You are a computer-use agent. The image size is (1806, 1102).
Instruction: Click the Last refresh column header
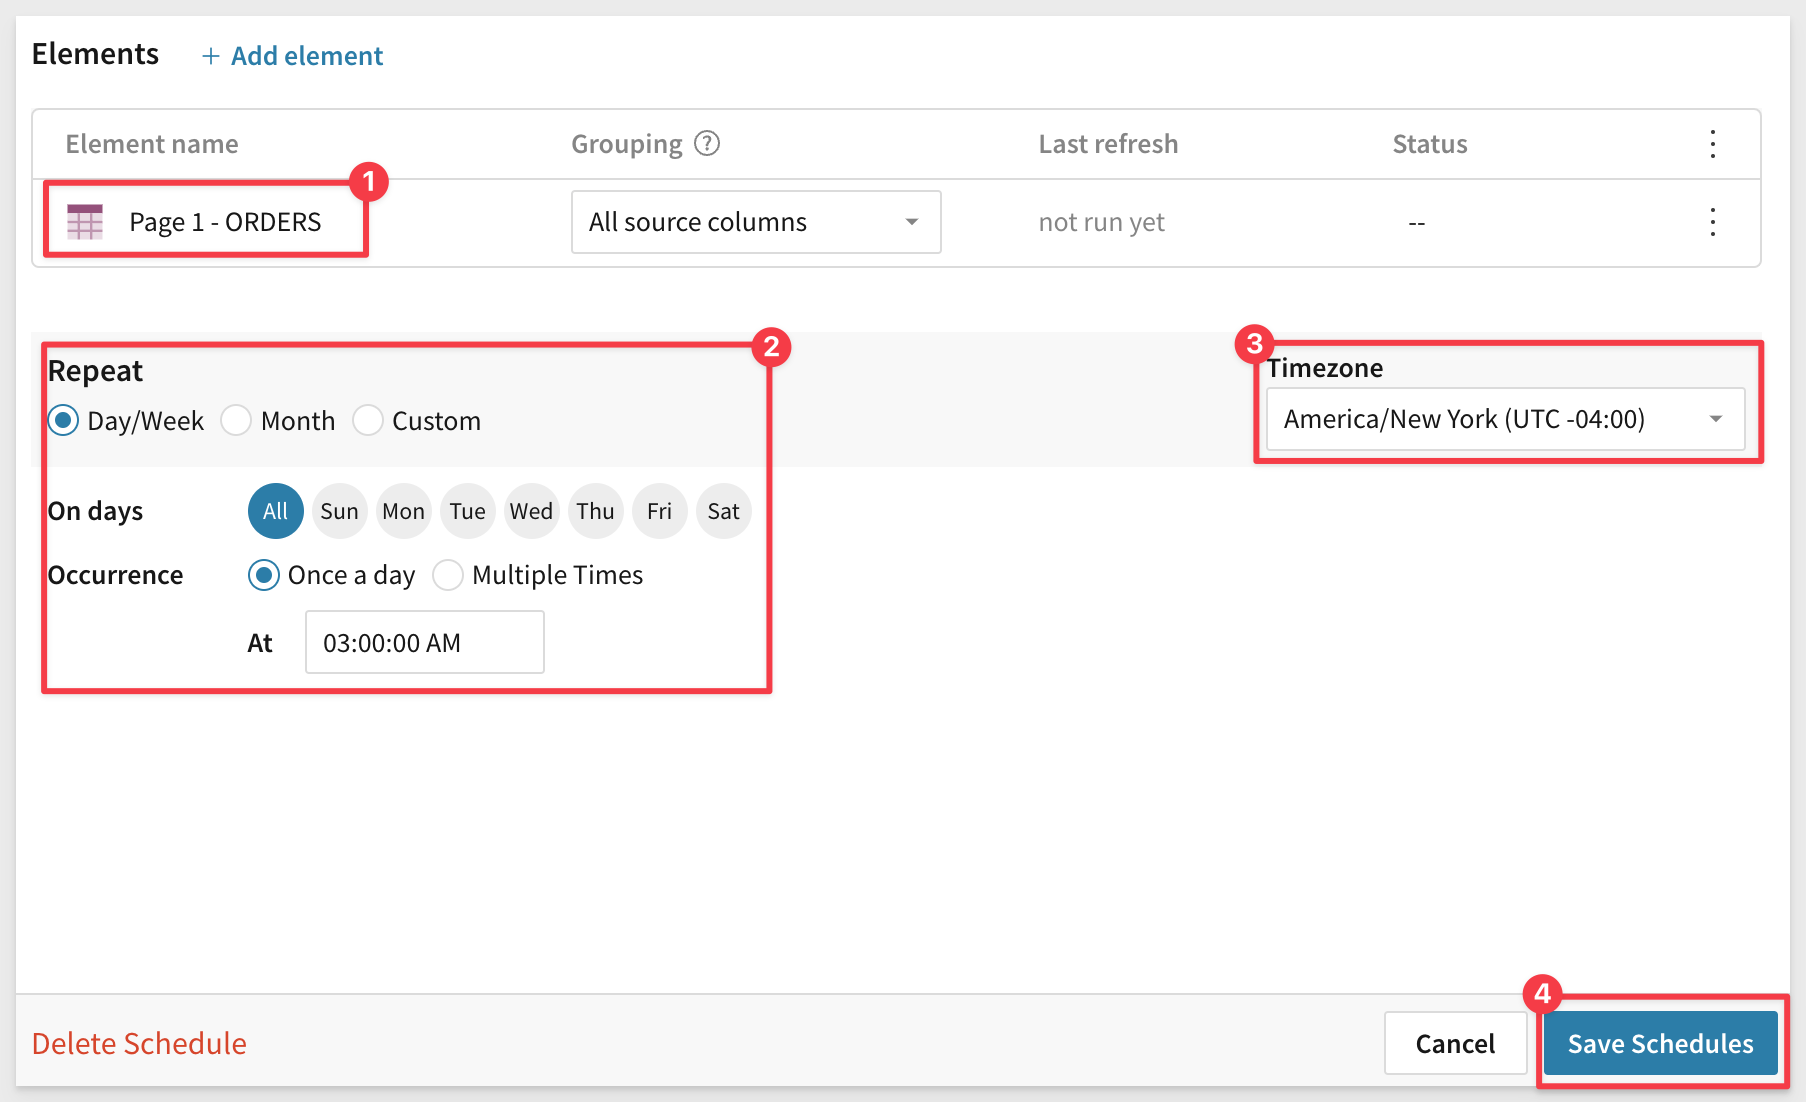point(1108,144)
